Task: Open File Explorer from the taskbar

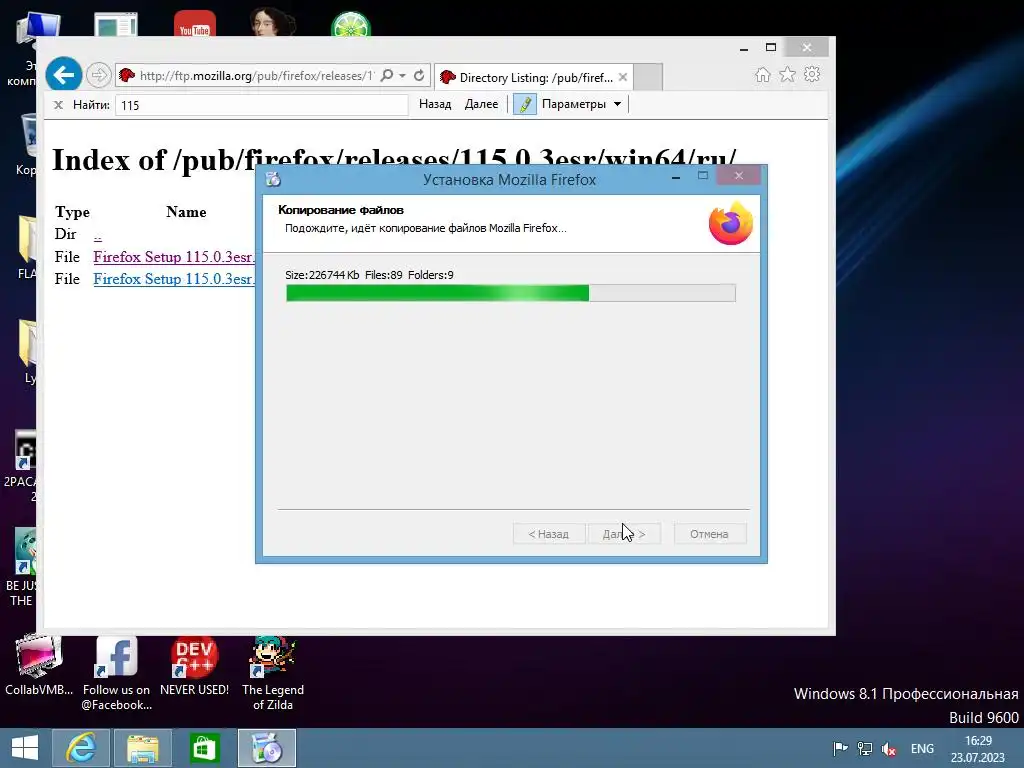Action: coord(143,748)
